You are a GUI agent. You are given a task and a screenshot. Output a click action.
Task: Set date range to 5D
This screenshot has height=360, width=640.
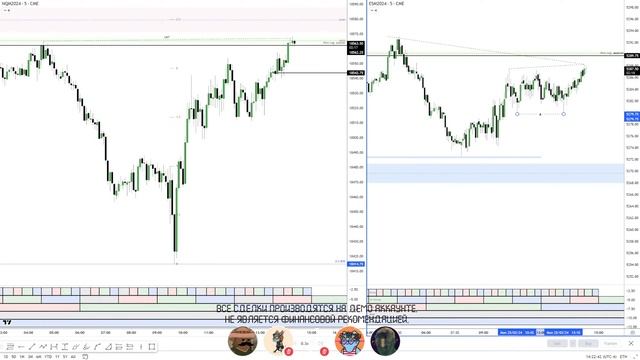pyautogui.click(x=13, y=357)
